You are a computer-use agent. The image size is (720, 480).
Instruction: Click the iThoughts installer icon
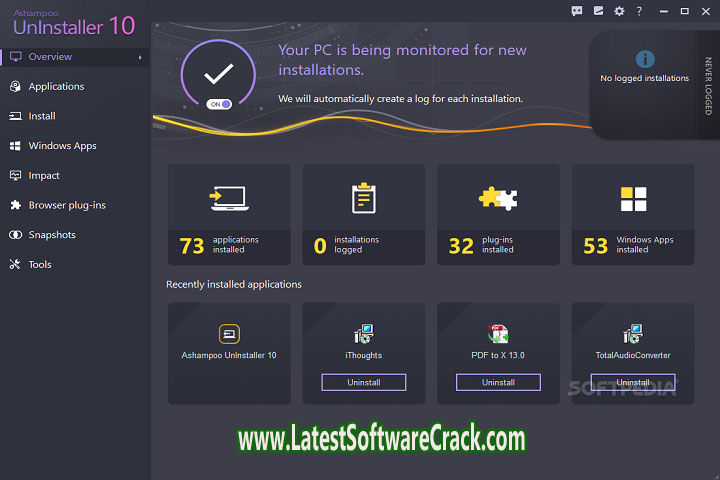364,334
